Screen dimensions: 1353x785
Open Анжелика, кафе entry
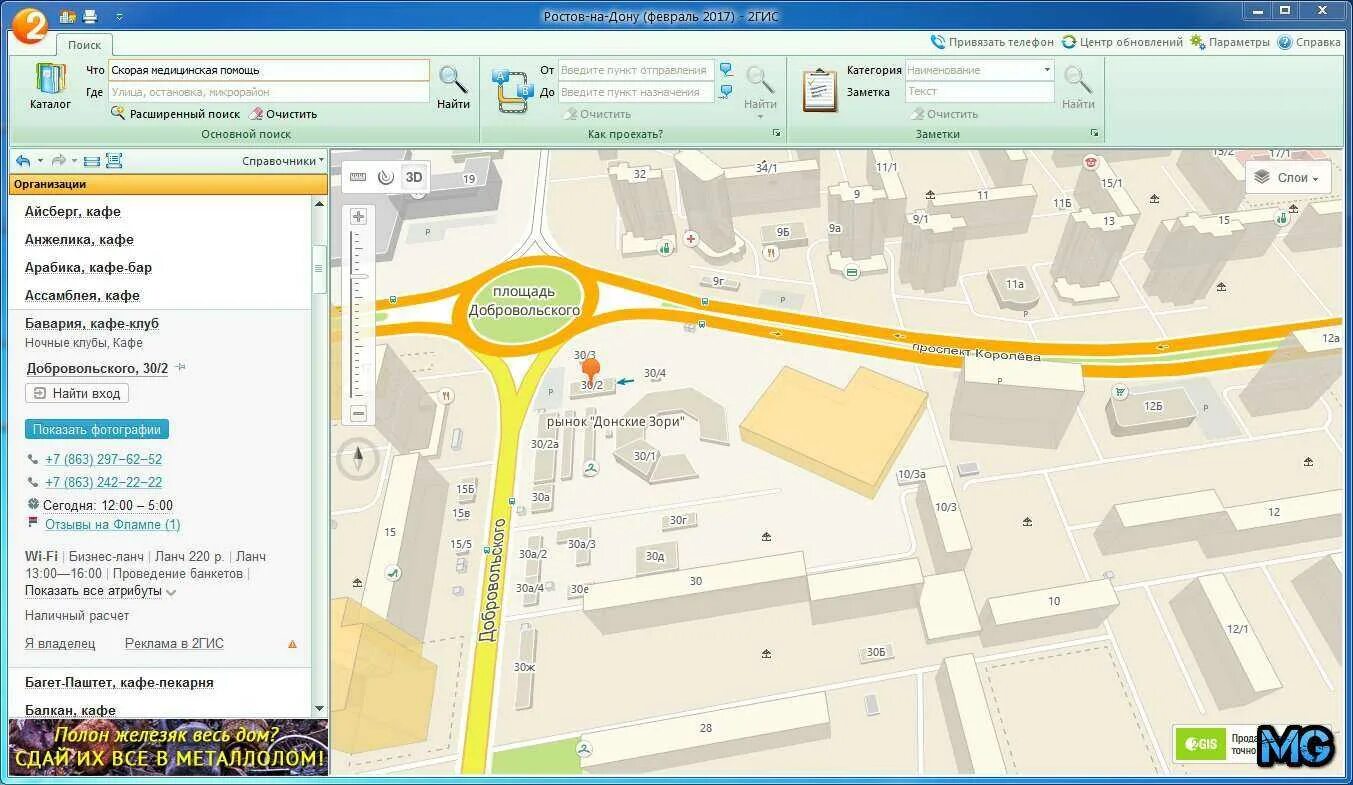(x=79, y=240)
